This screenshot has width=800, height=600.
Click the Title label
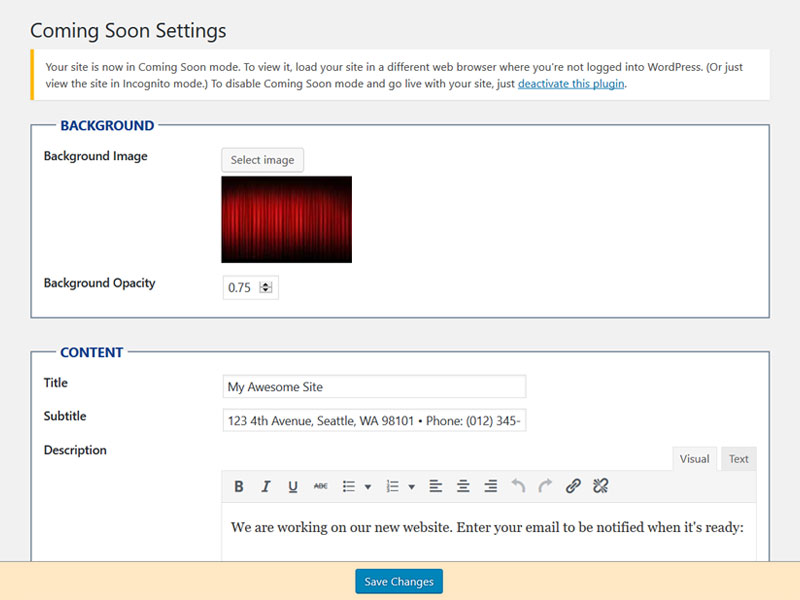(56, 383)
